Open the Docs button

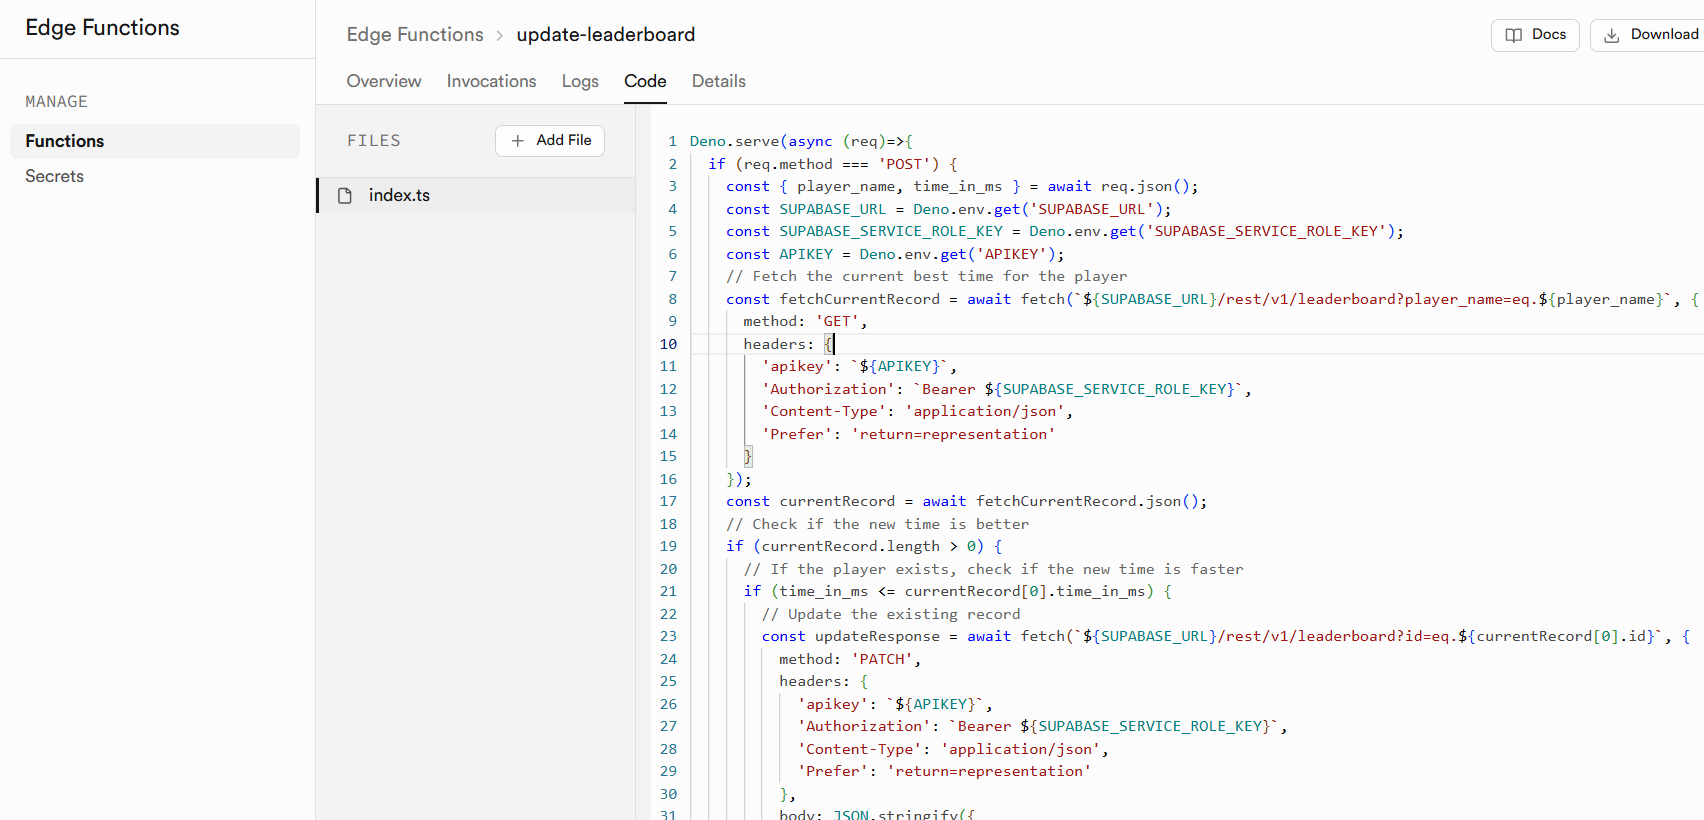click(x=1535, y=35)
